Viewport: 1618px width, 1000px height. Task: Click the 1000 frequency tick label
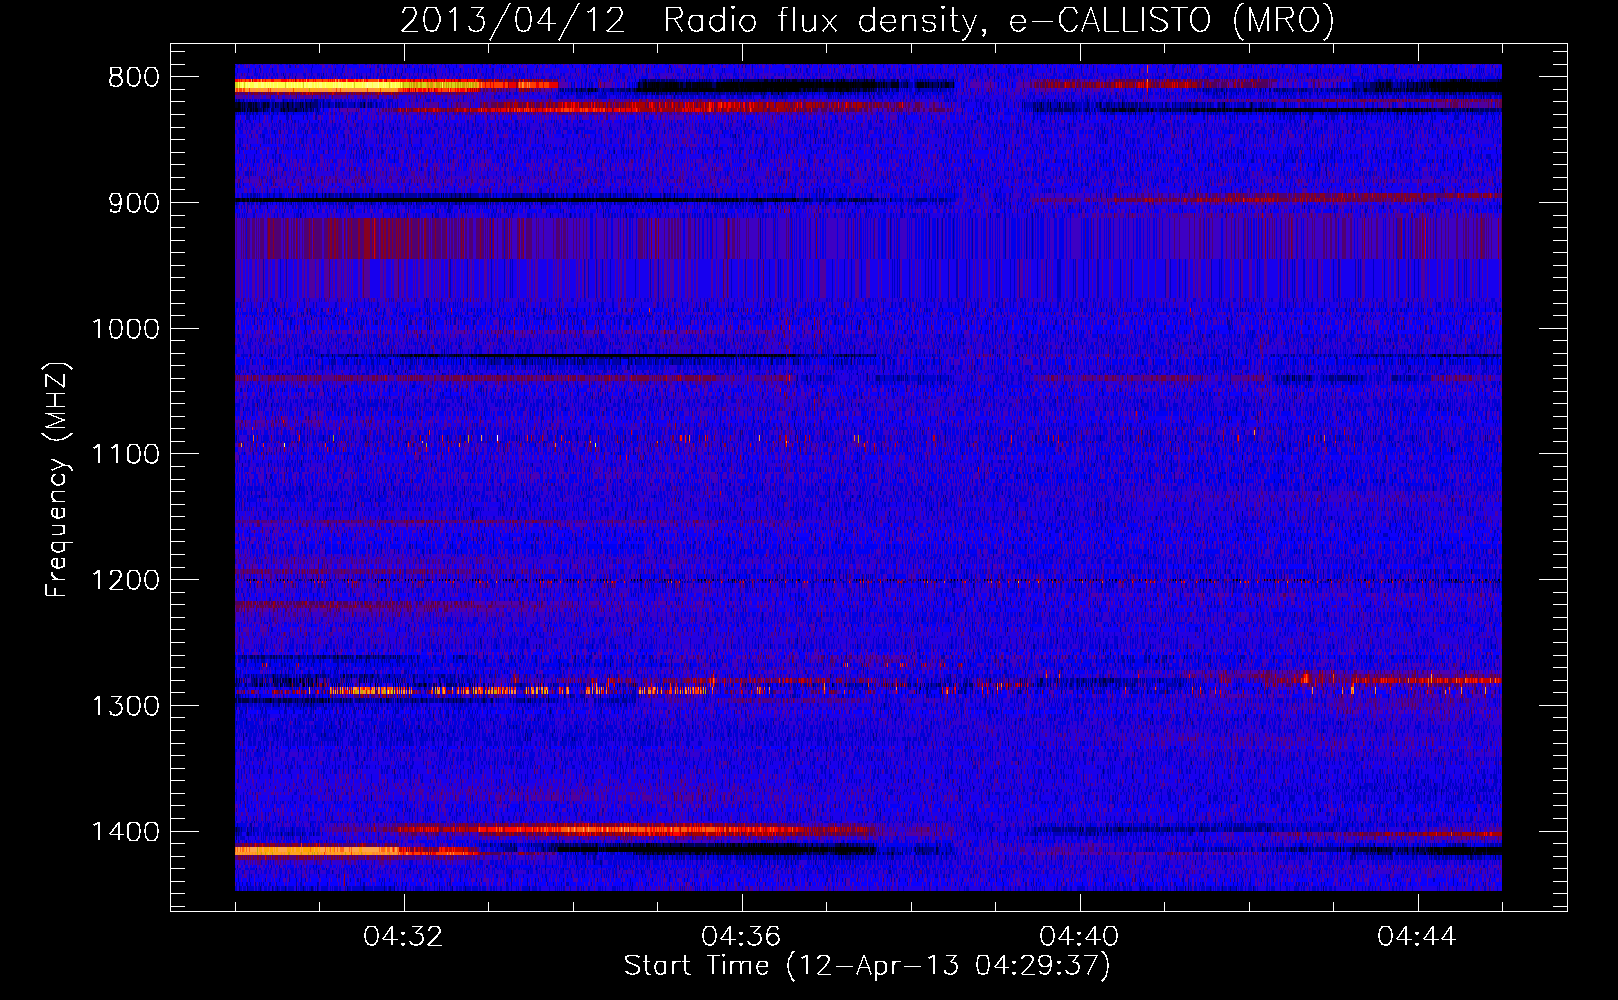124,329
